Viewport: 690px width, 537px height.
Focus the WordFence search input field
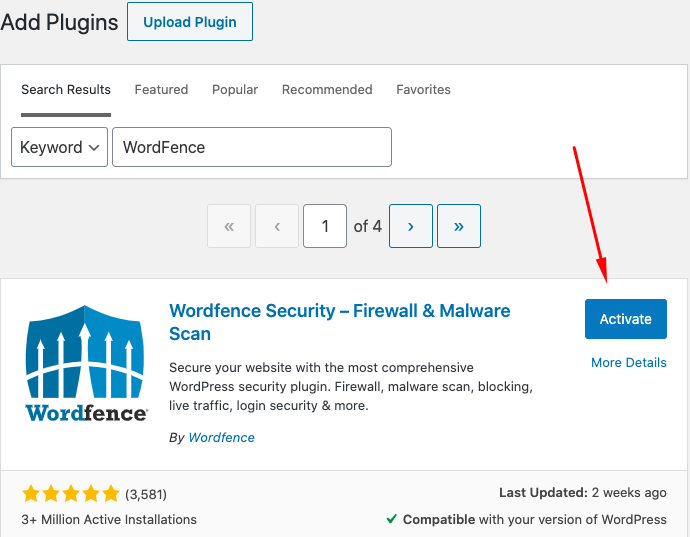(252, 147)
